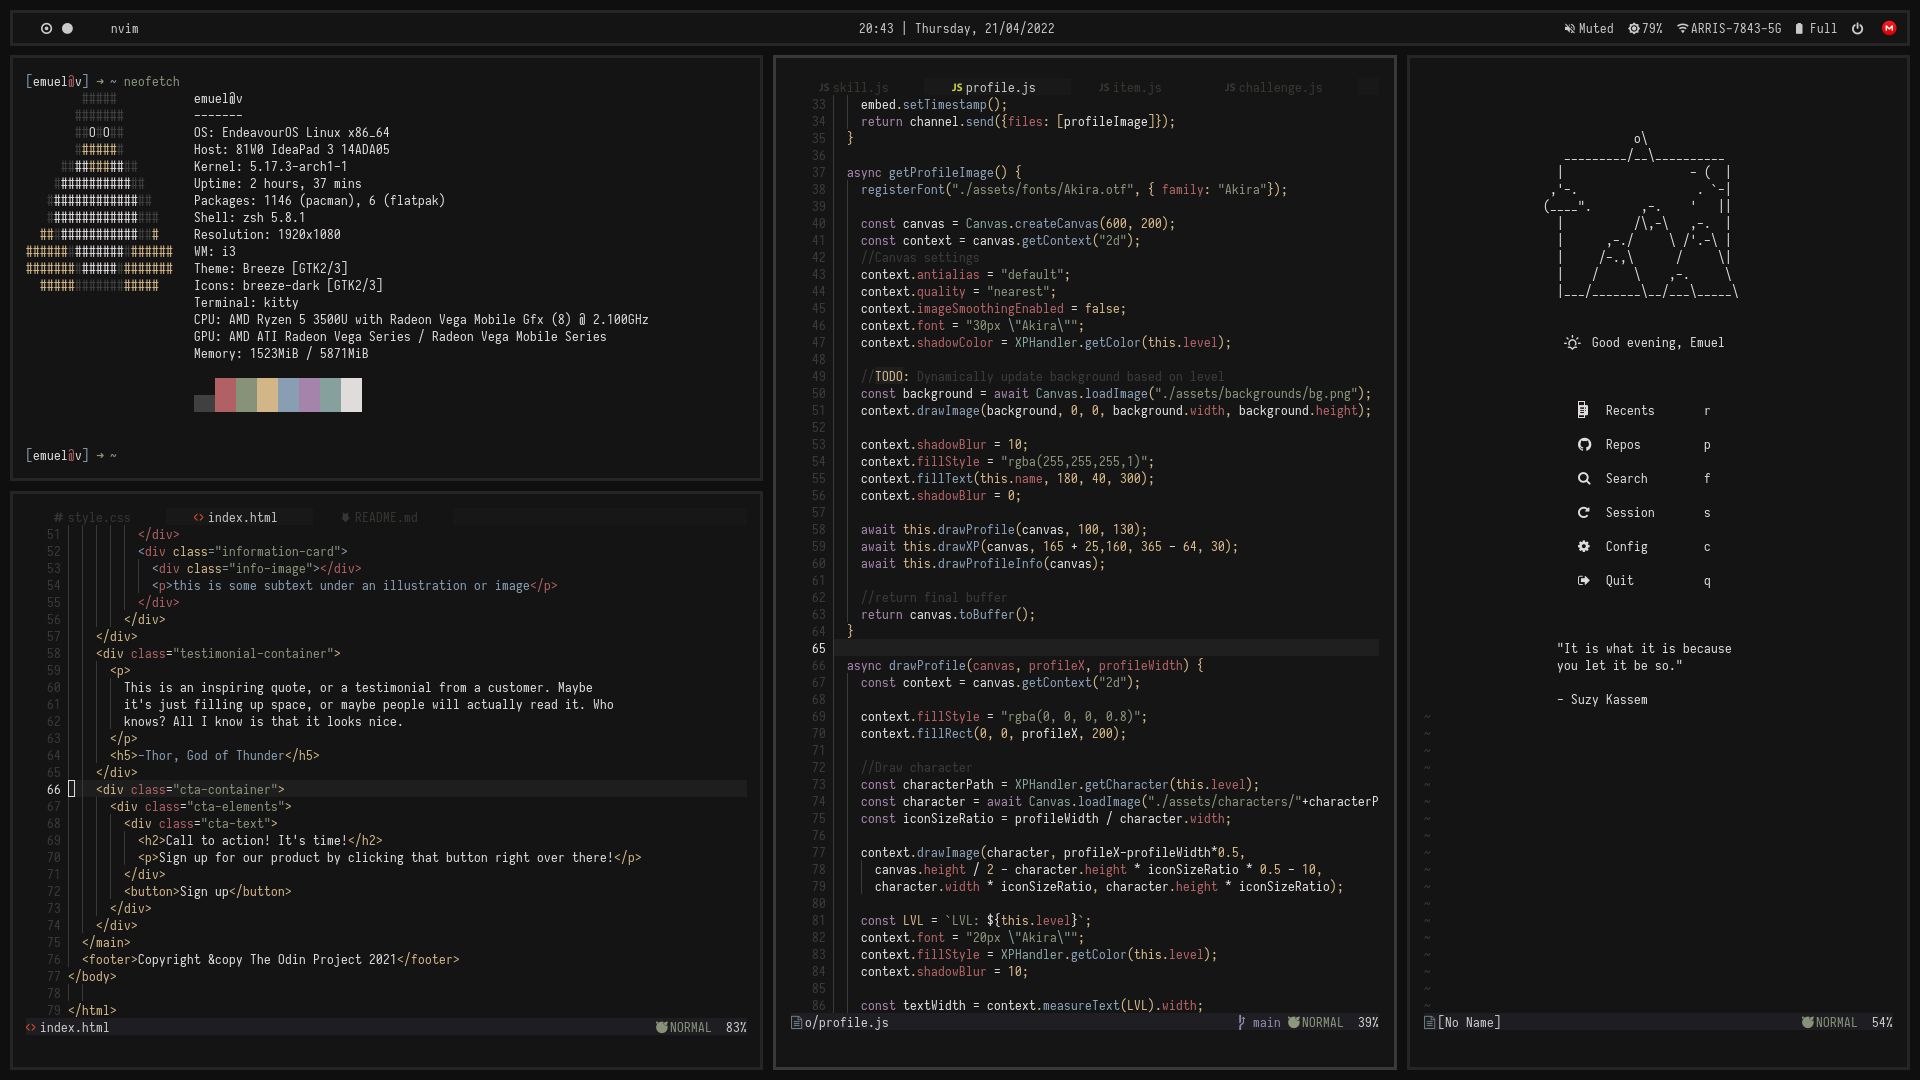Open Recents in the dashboard

point(1629,411)
